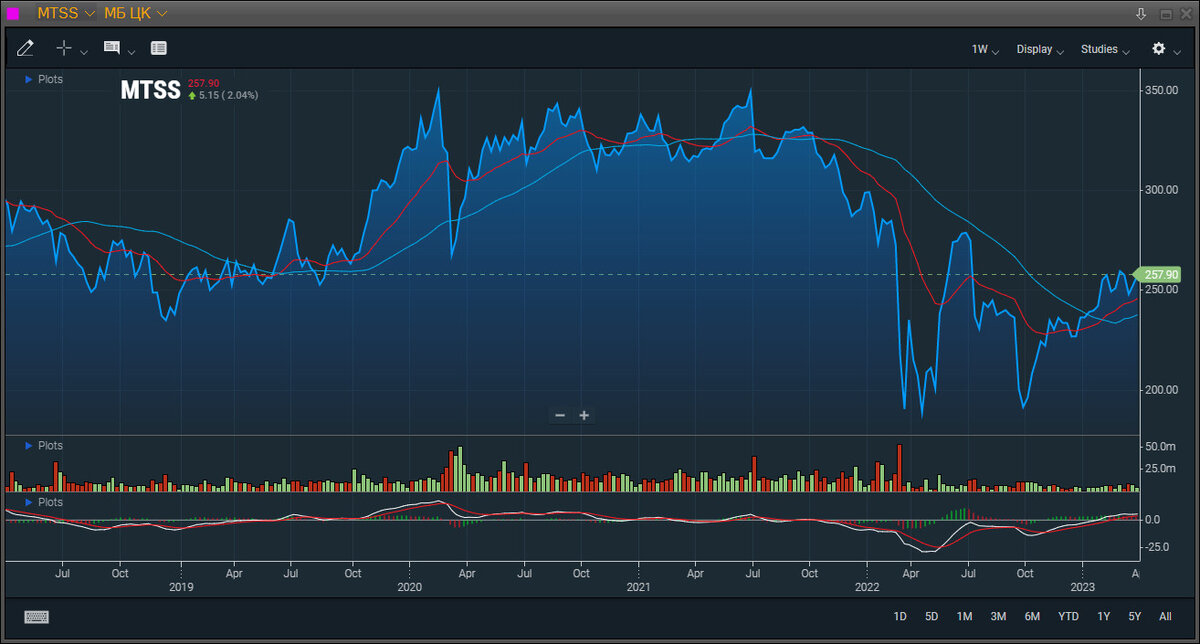This screenshot has width=1200, height=644.
Task: Activate the crosshair cursor tool
Action: [x=64, y=48]
